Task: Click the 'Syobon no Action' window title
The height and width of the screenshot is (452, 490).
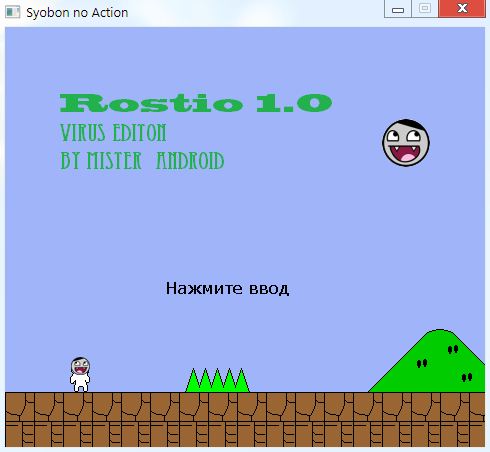Action: 77,13
